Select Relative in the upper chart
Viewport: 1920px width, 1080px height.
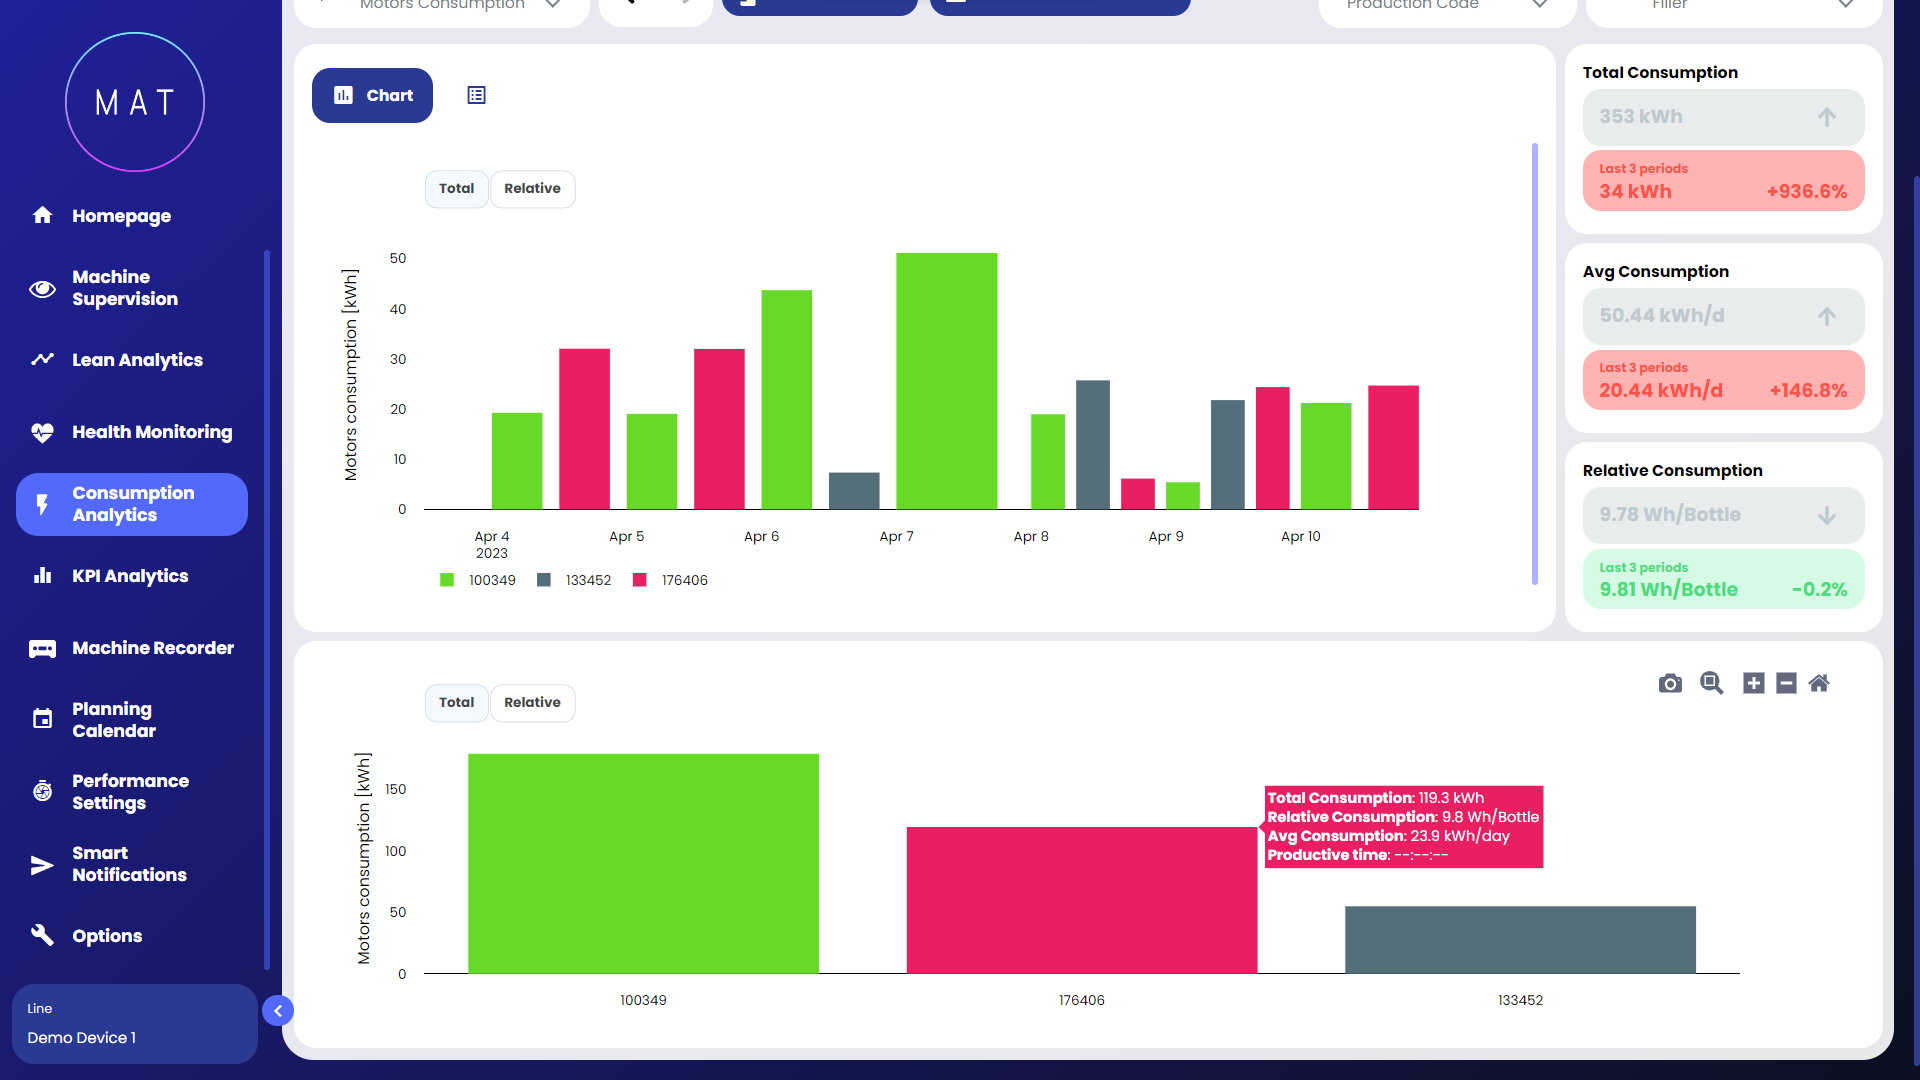(x=532, y=189)
